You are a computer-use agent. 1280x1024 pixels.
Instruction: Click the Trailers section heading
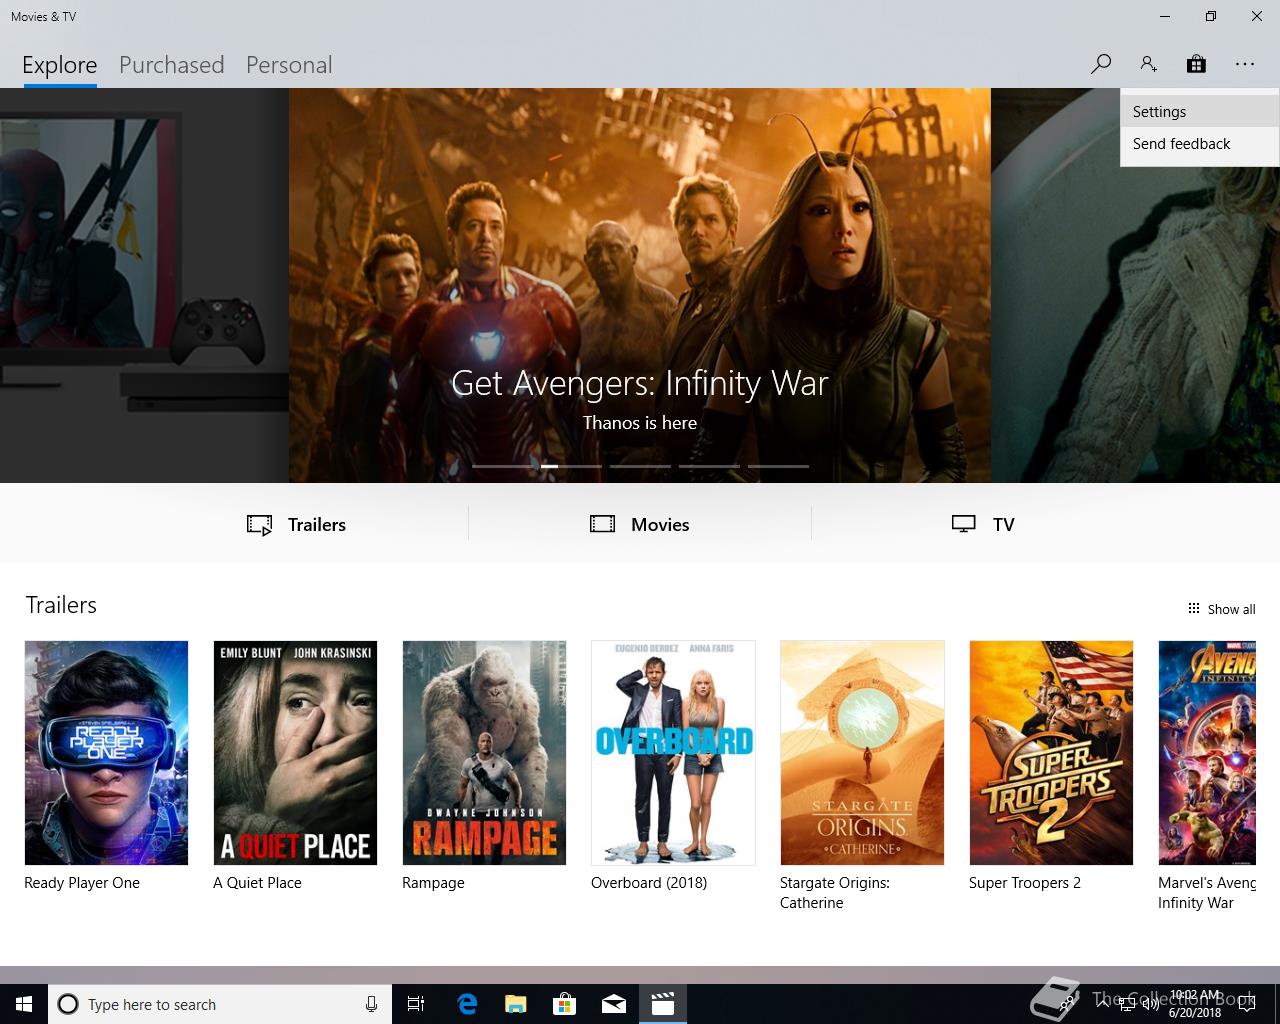pyautogui.click(x=61, y=605)
